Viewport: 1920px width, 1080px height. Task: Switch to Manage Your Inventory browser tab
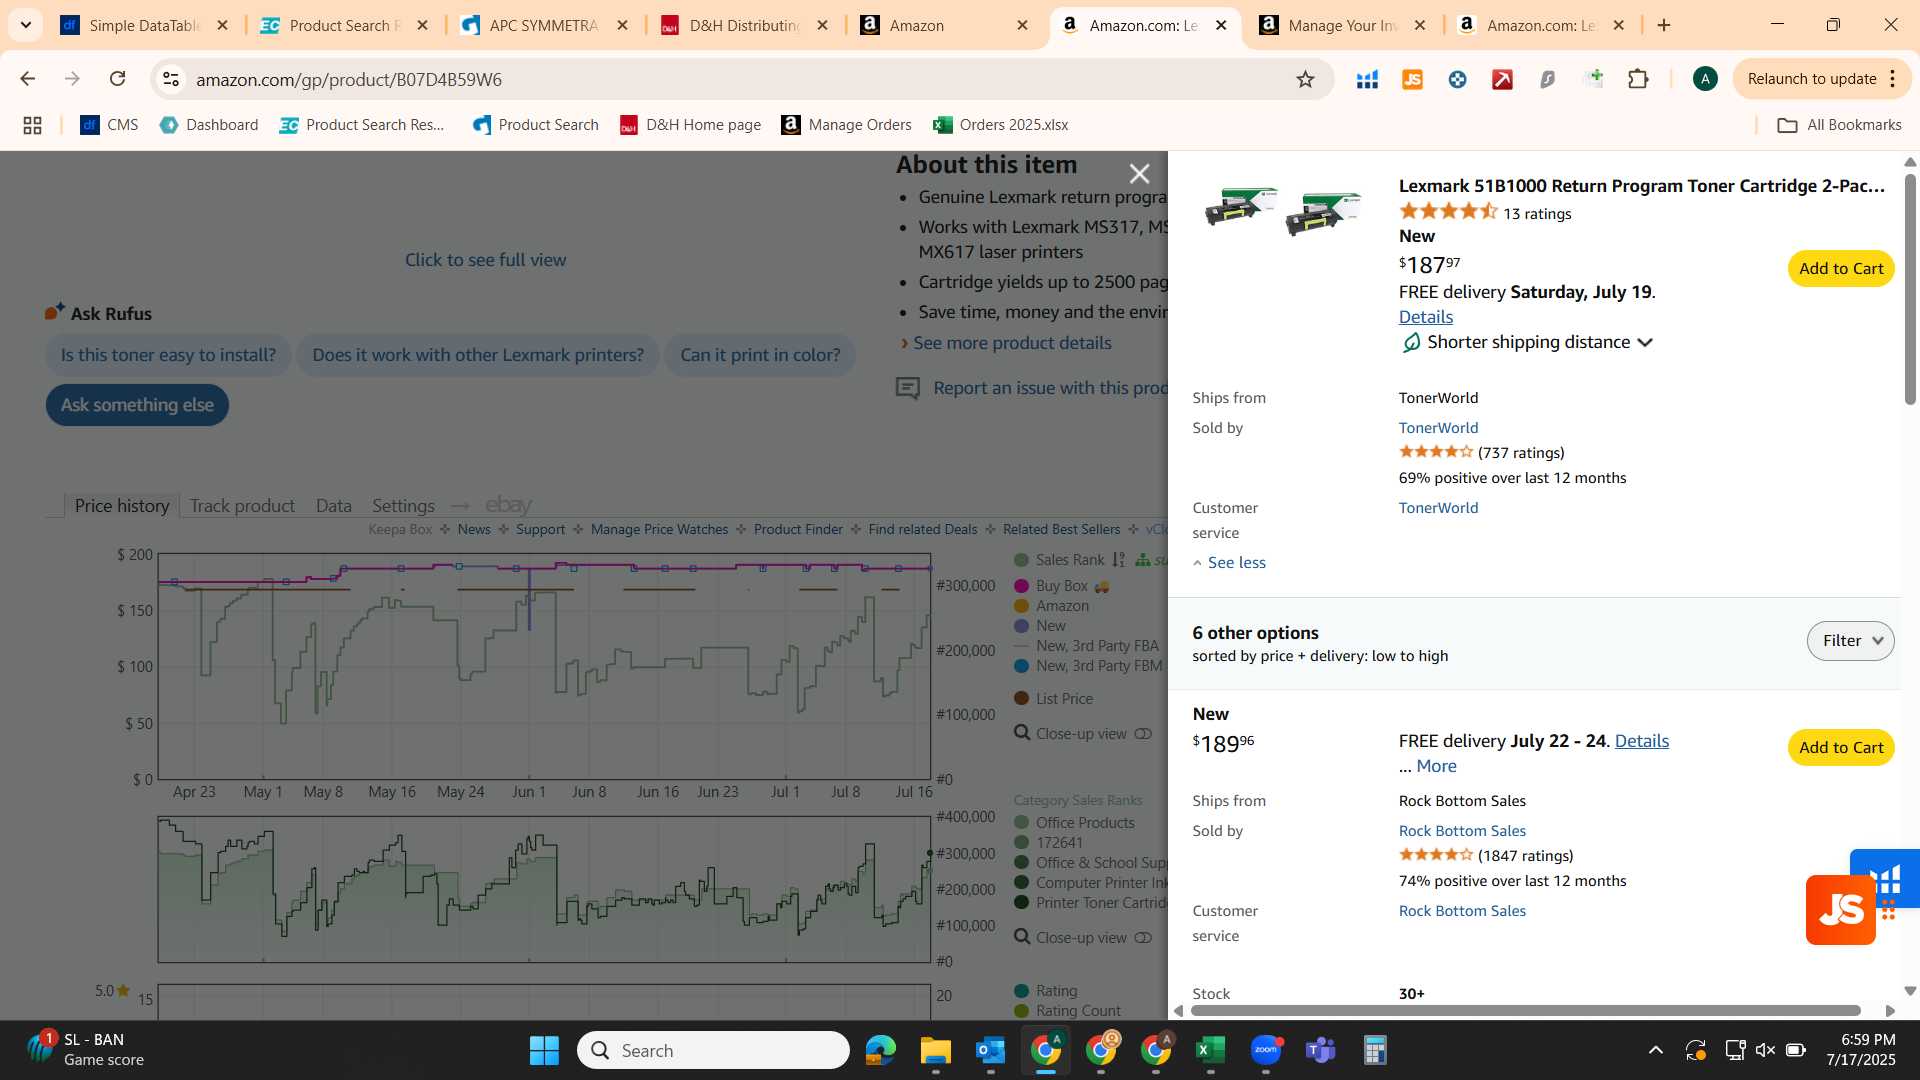(1342, 25)
